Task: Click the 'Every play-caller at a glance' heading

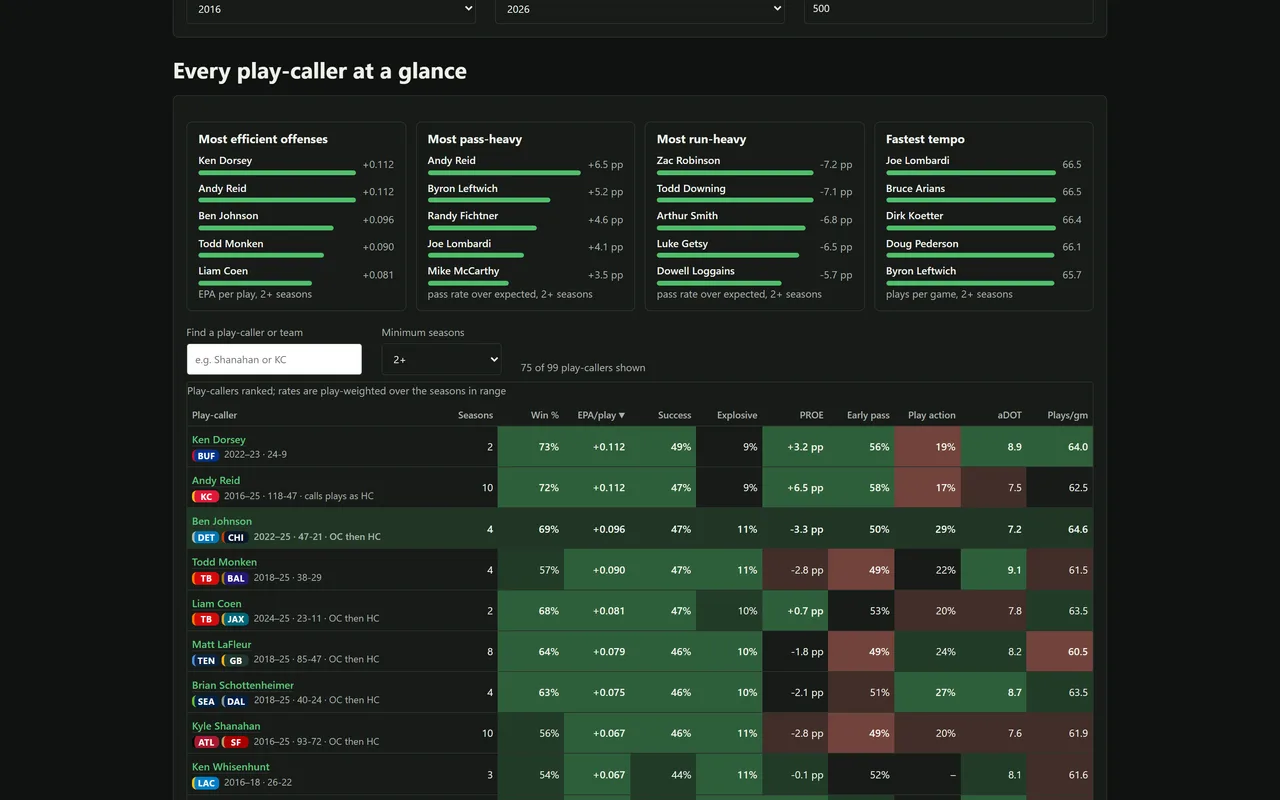Action: pyautogui.click(x=320, y=71)
